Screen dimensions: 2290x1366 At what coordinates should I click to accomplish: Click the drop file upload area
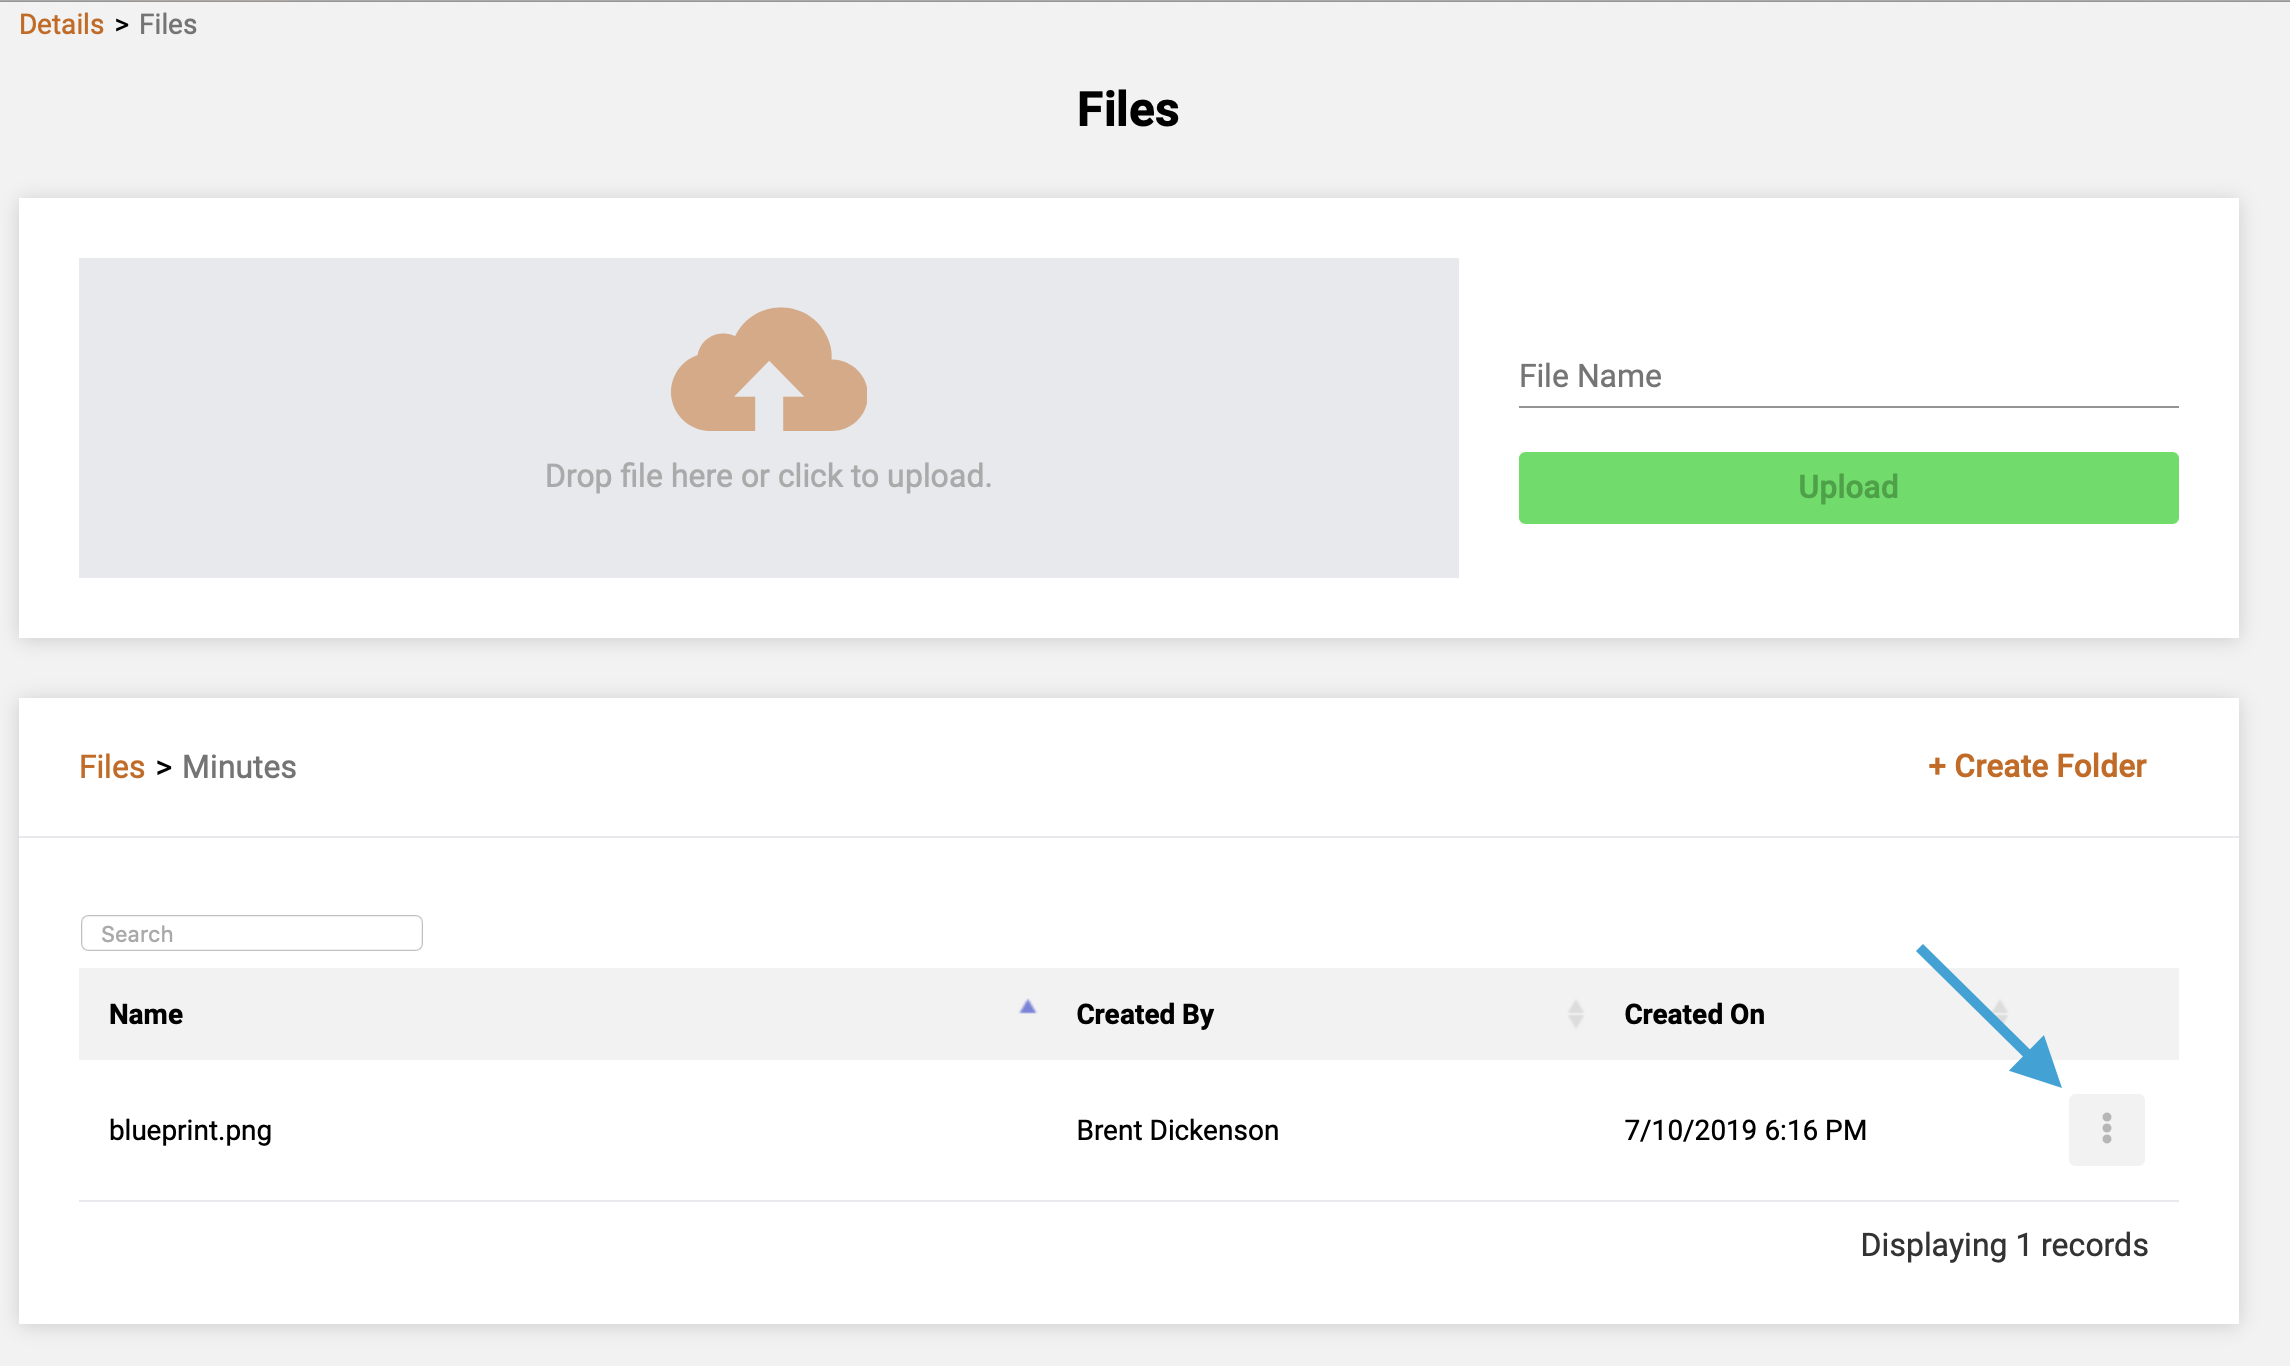click(x=769, y=418)
